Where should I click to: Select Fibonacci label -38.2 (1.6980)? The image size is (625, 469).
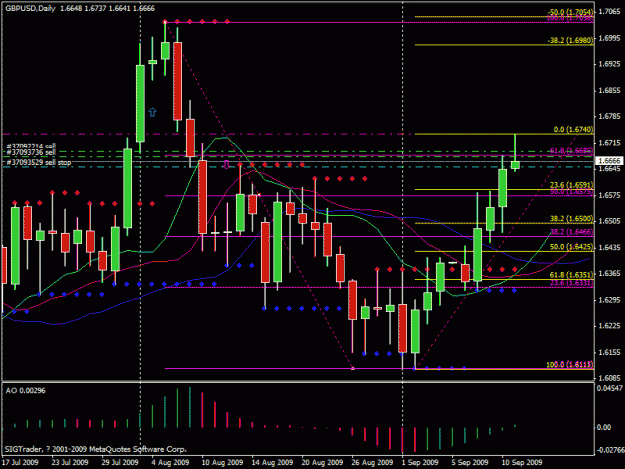pos(570,41)
